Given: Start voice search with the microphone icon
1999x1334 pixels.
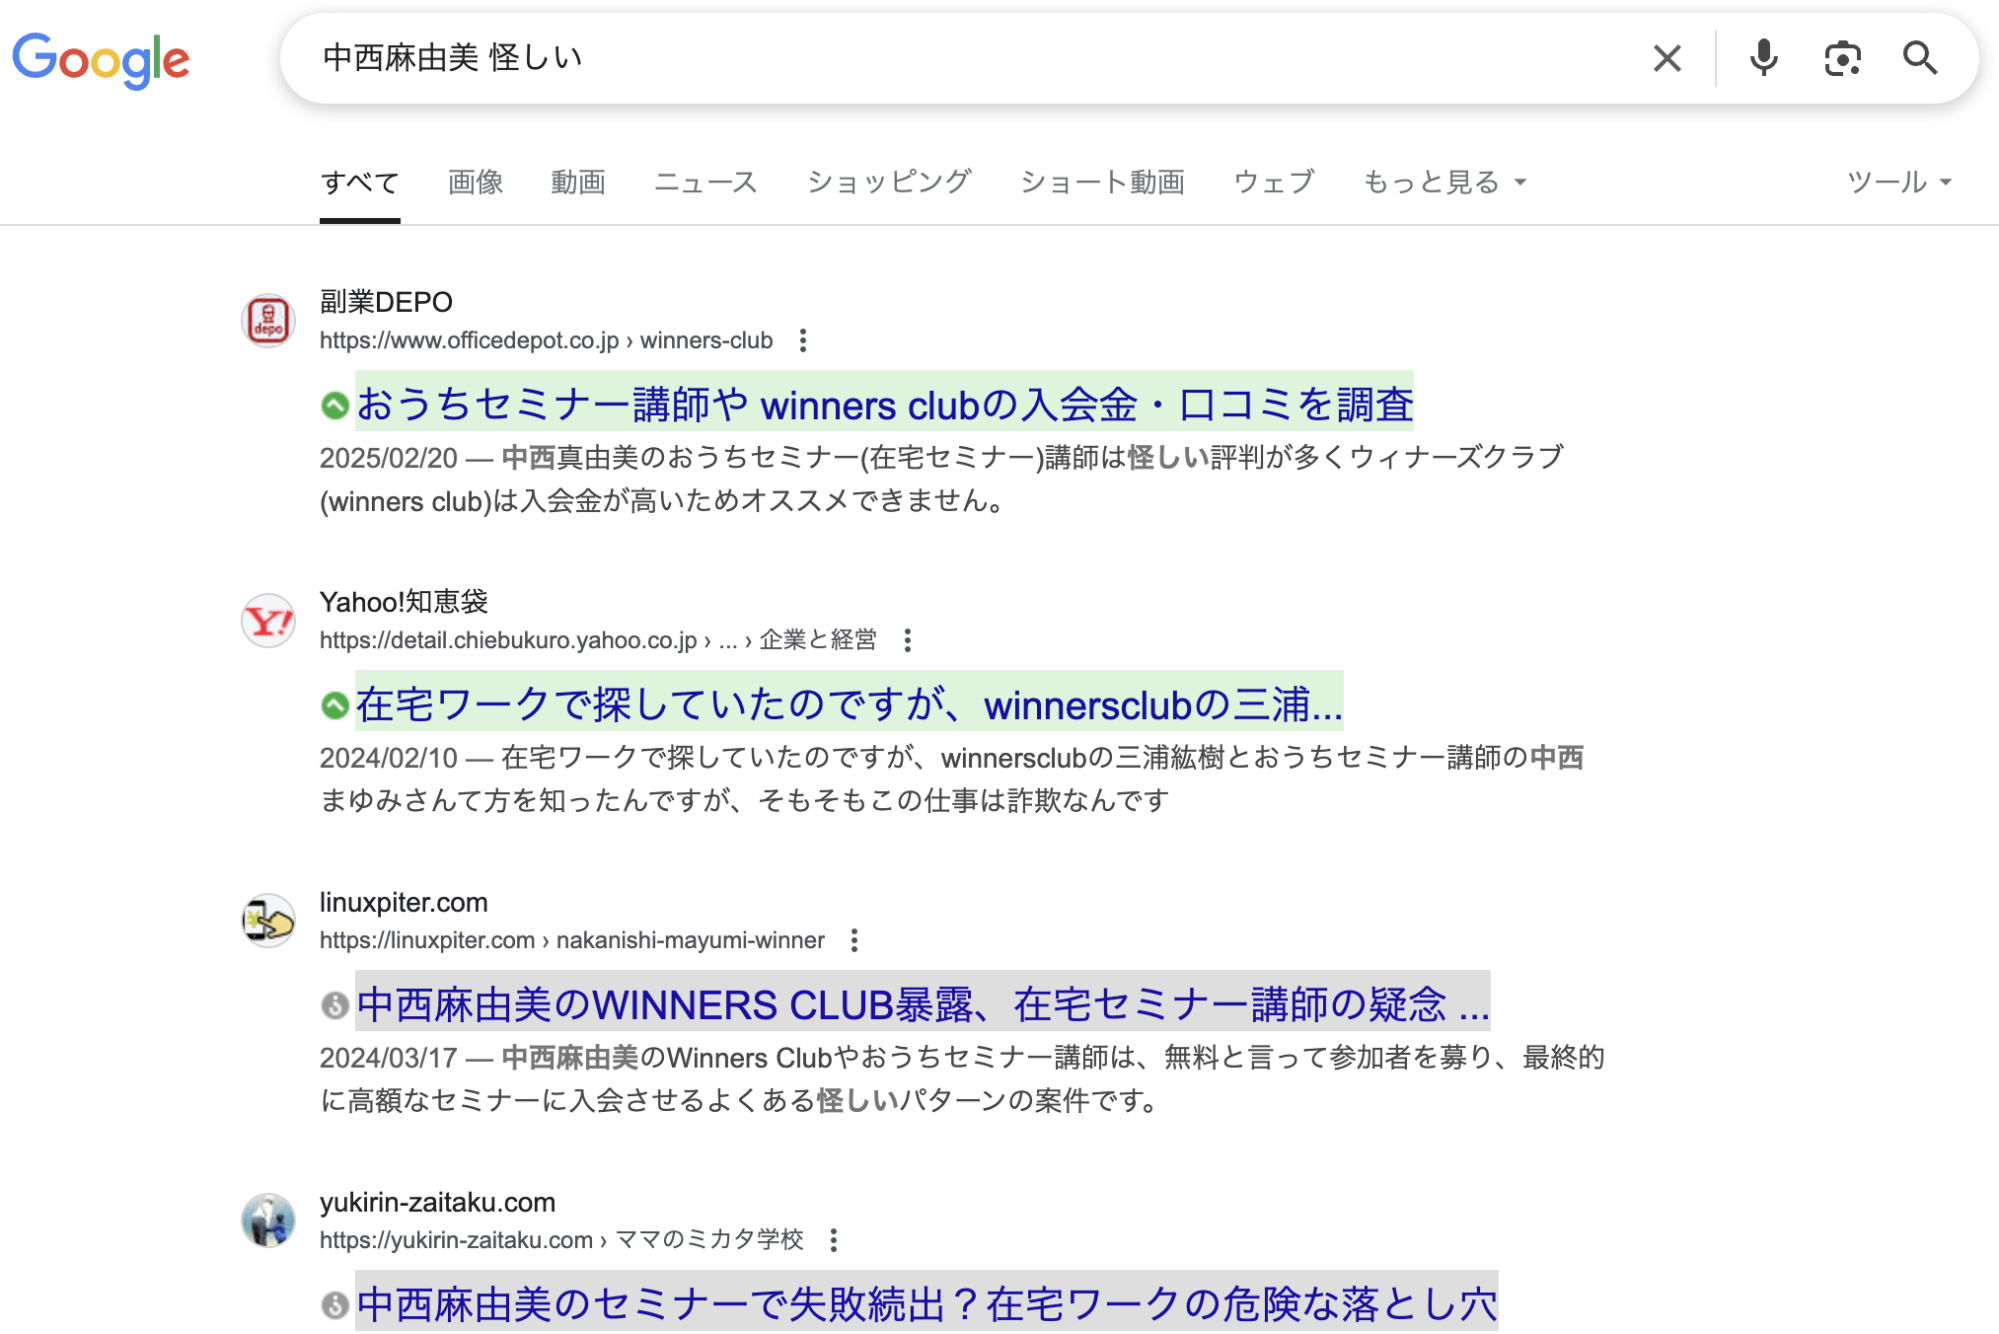Looking at the screenshot, I should pyautogui.click(x=1764, y=58).
